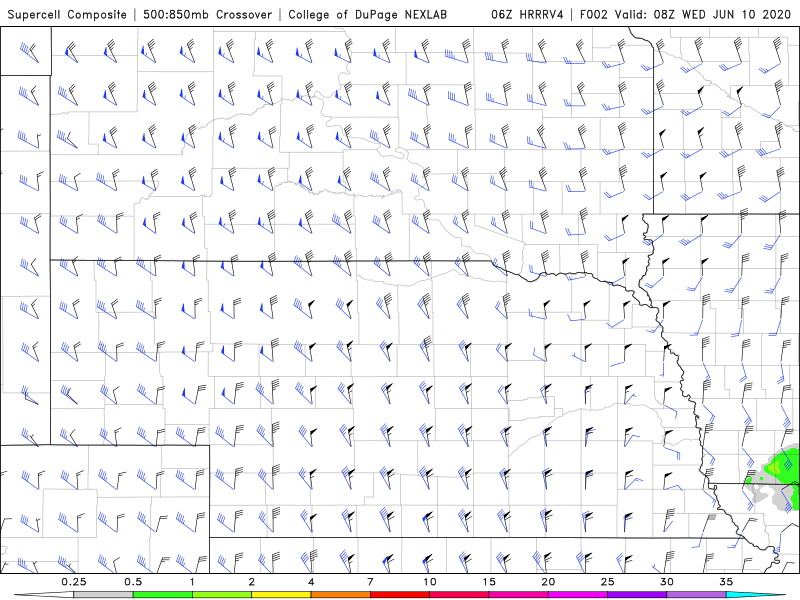Image resolution: width=800 pixels, height=600 pixels.
Task: Click the "Supercell Composite" title text
Action: pyautogui.click(x=67, y=14)
